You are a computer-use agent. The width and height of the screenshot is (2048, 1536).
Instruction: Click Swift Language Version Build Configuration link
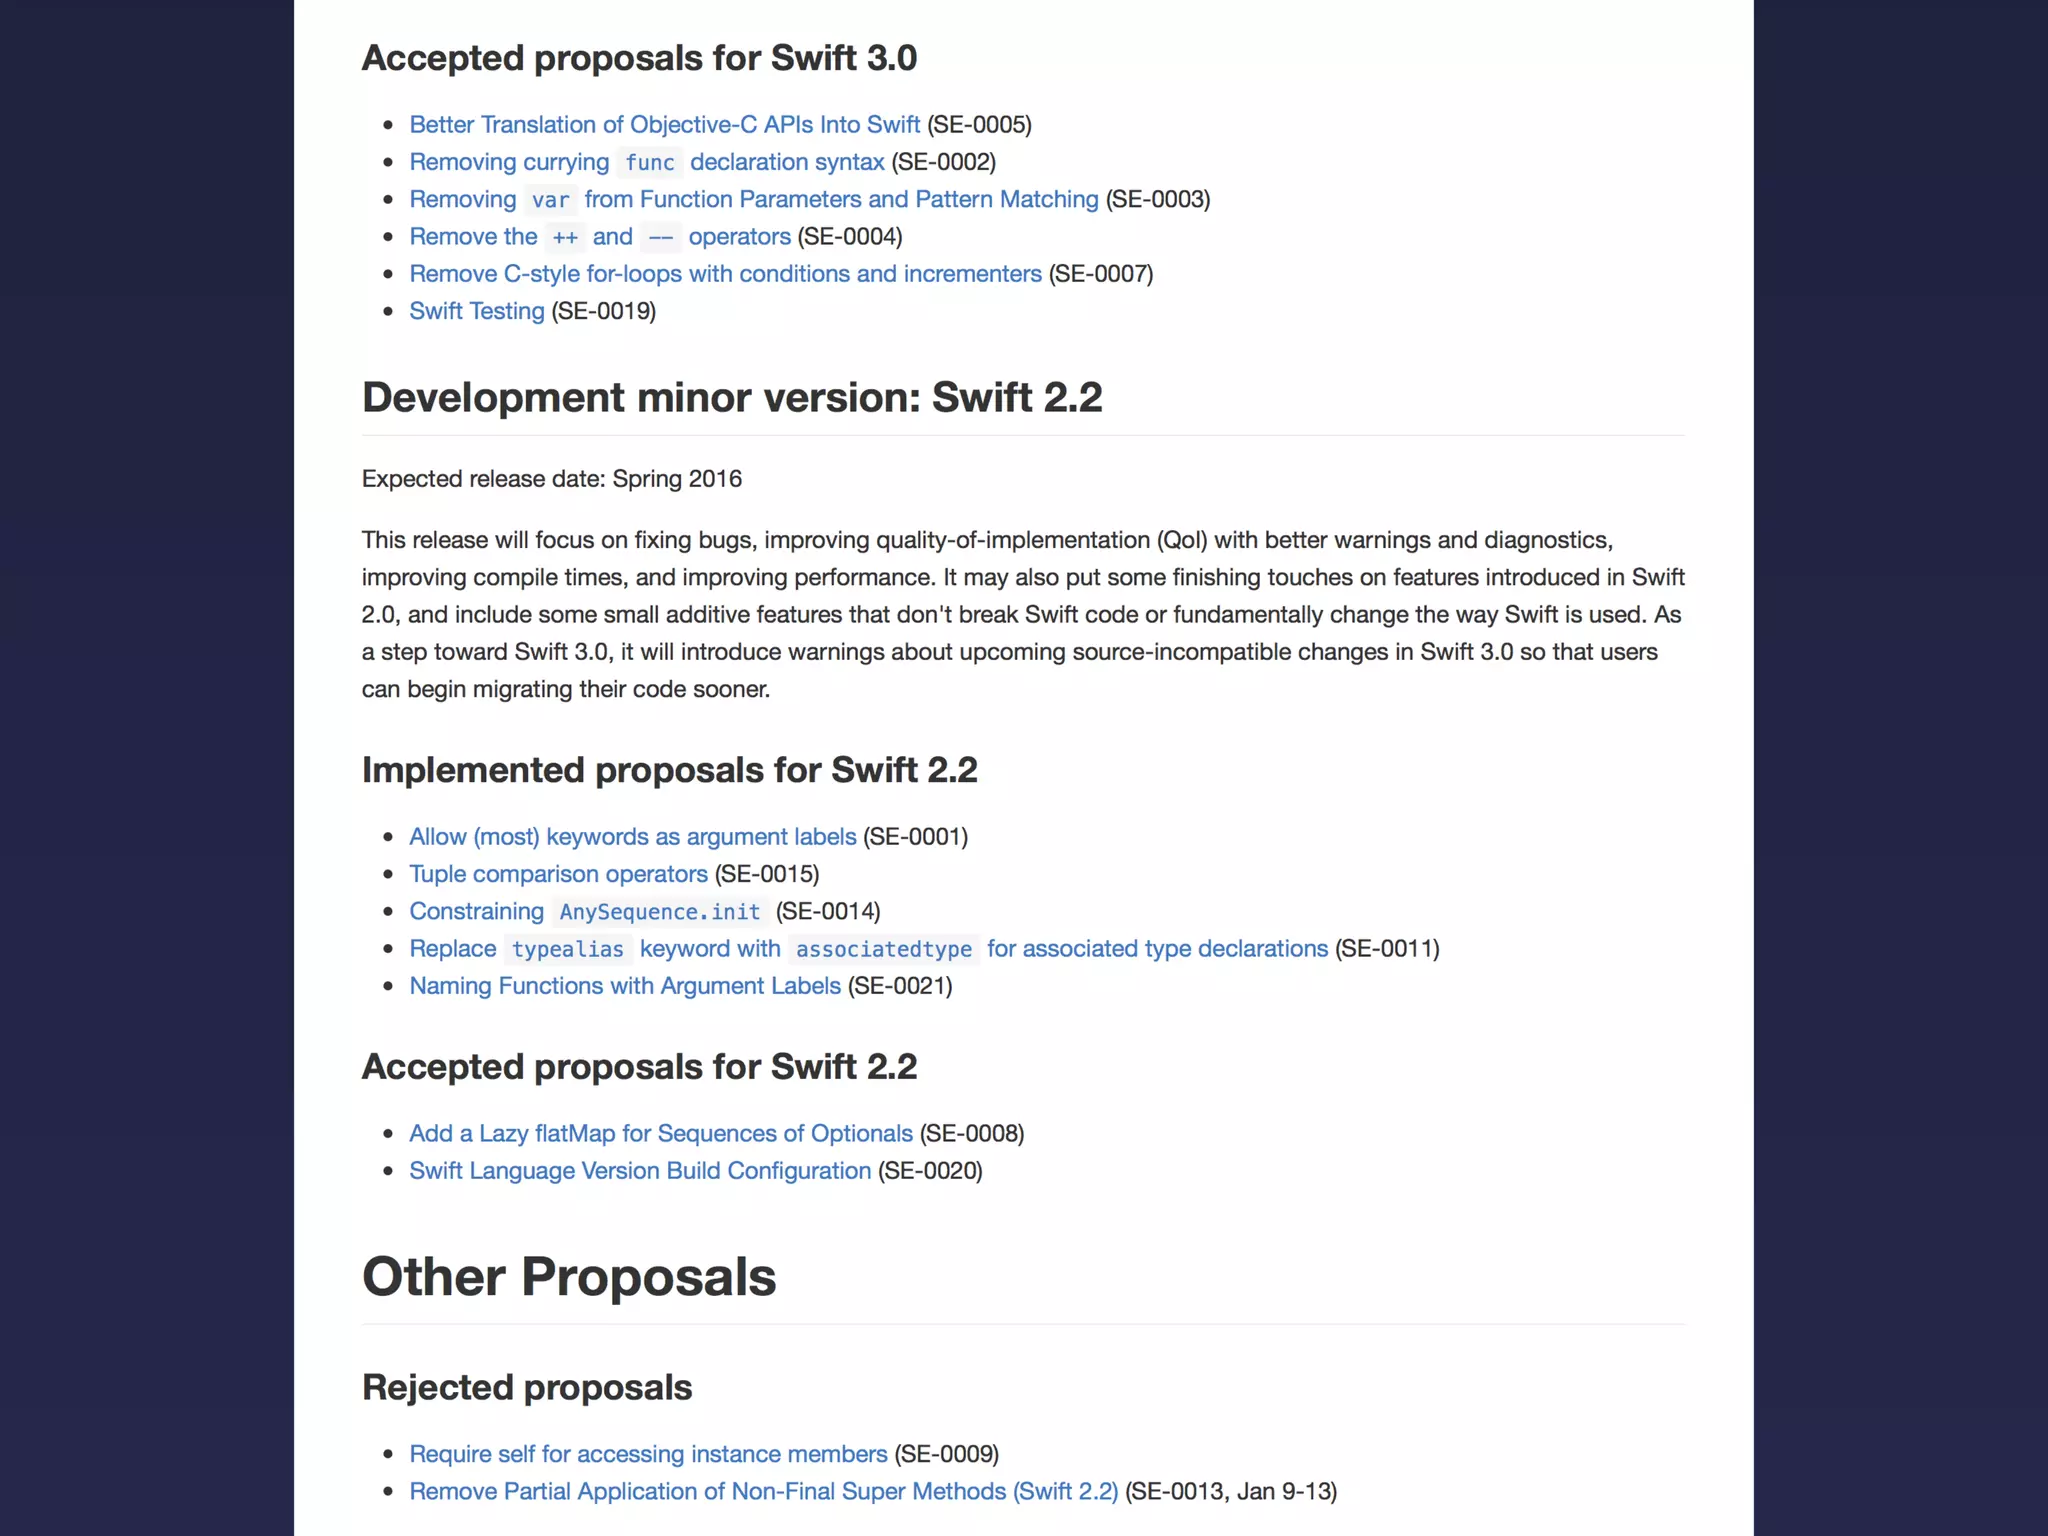pos(640,1171)
